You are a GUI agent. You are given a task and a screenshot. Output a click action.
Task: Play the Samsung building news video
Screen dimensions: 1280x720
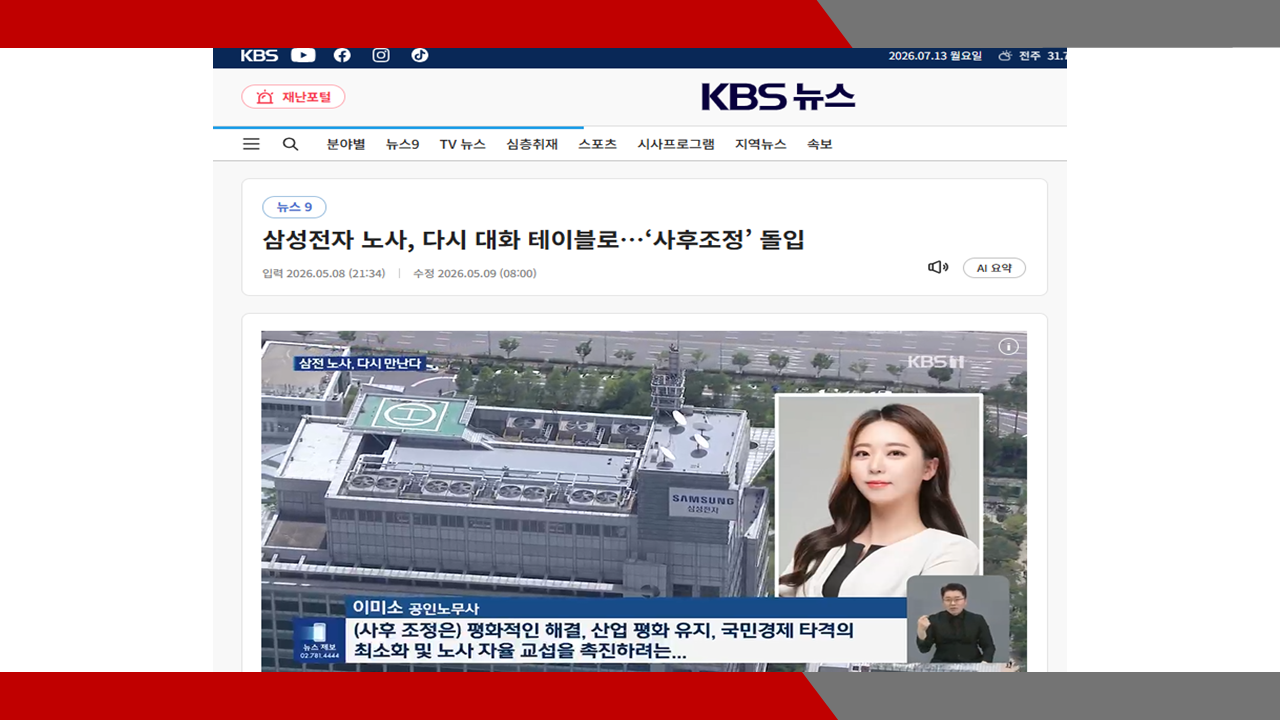[x=644, y=501]
